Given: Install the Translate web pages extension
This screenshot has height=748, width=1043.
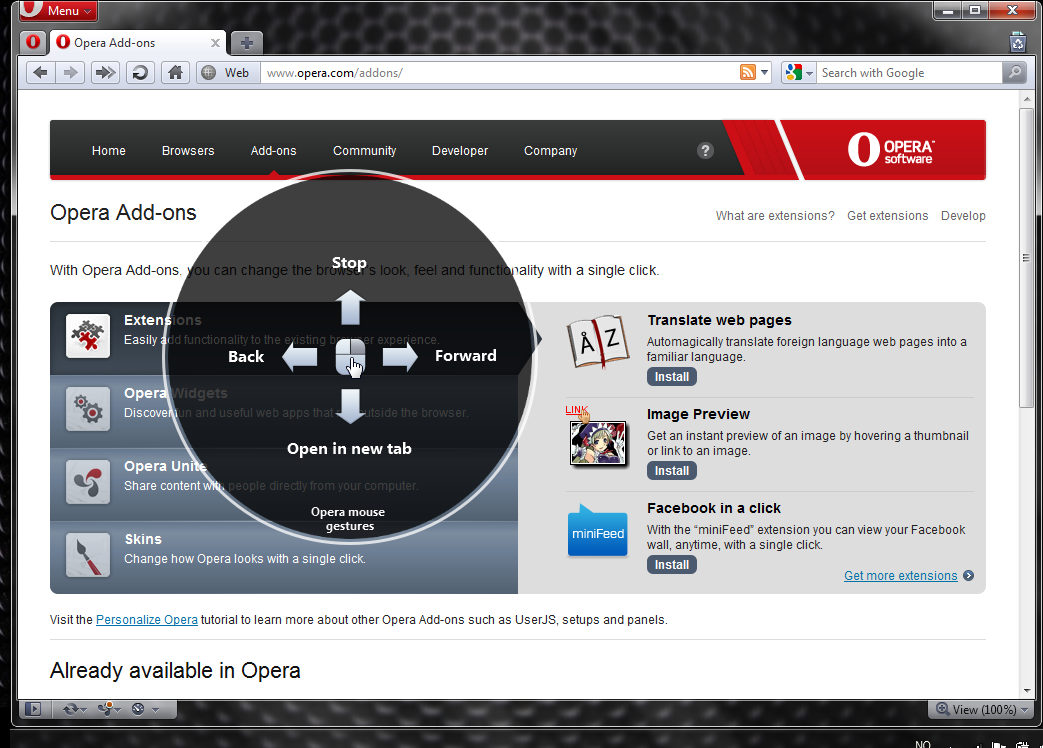Looking at the screenshot, I should coord(672,377).
